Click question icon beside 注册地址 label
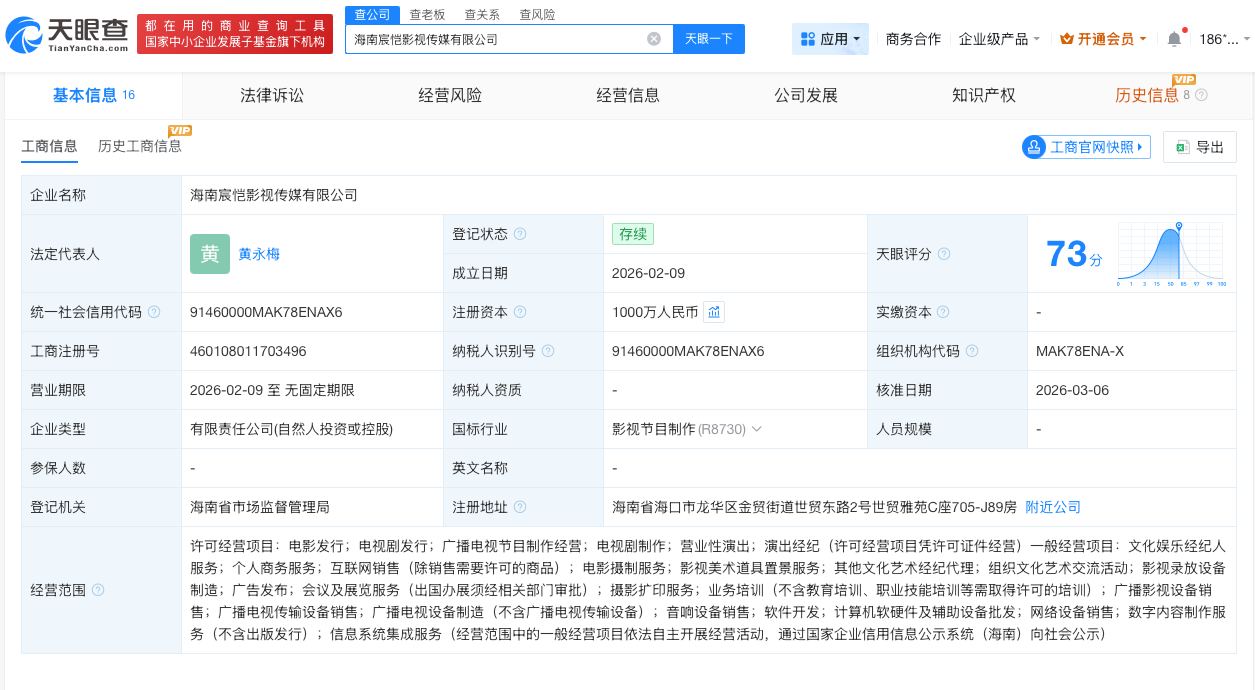The width and height of the screenshot is (1255, 690). (521, 507)
